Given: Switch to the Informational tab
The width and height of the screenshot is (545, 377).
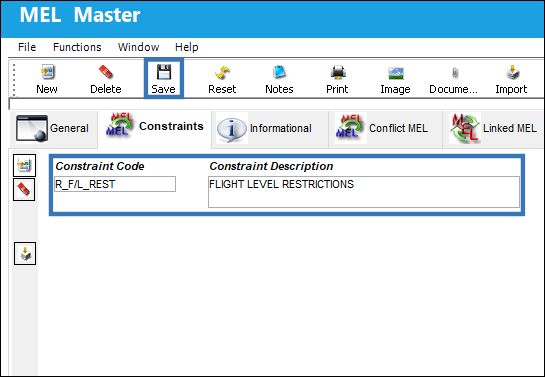Looking at the screenshot, I should 270,129.
